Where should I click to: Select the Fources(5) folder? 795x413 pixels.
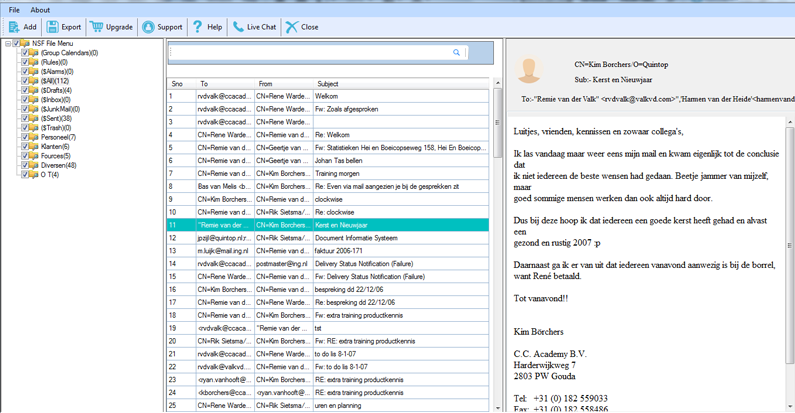click(56, 156)
